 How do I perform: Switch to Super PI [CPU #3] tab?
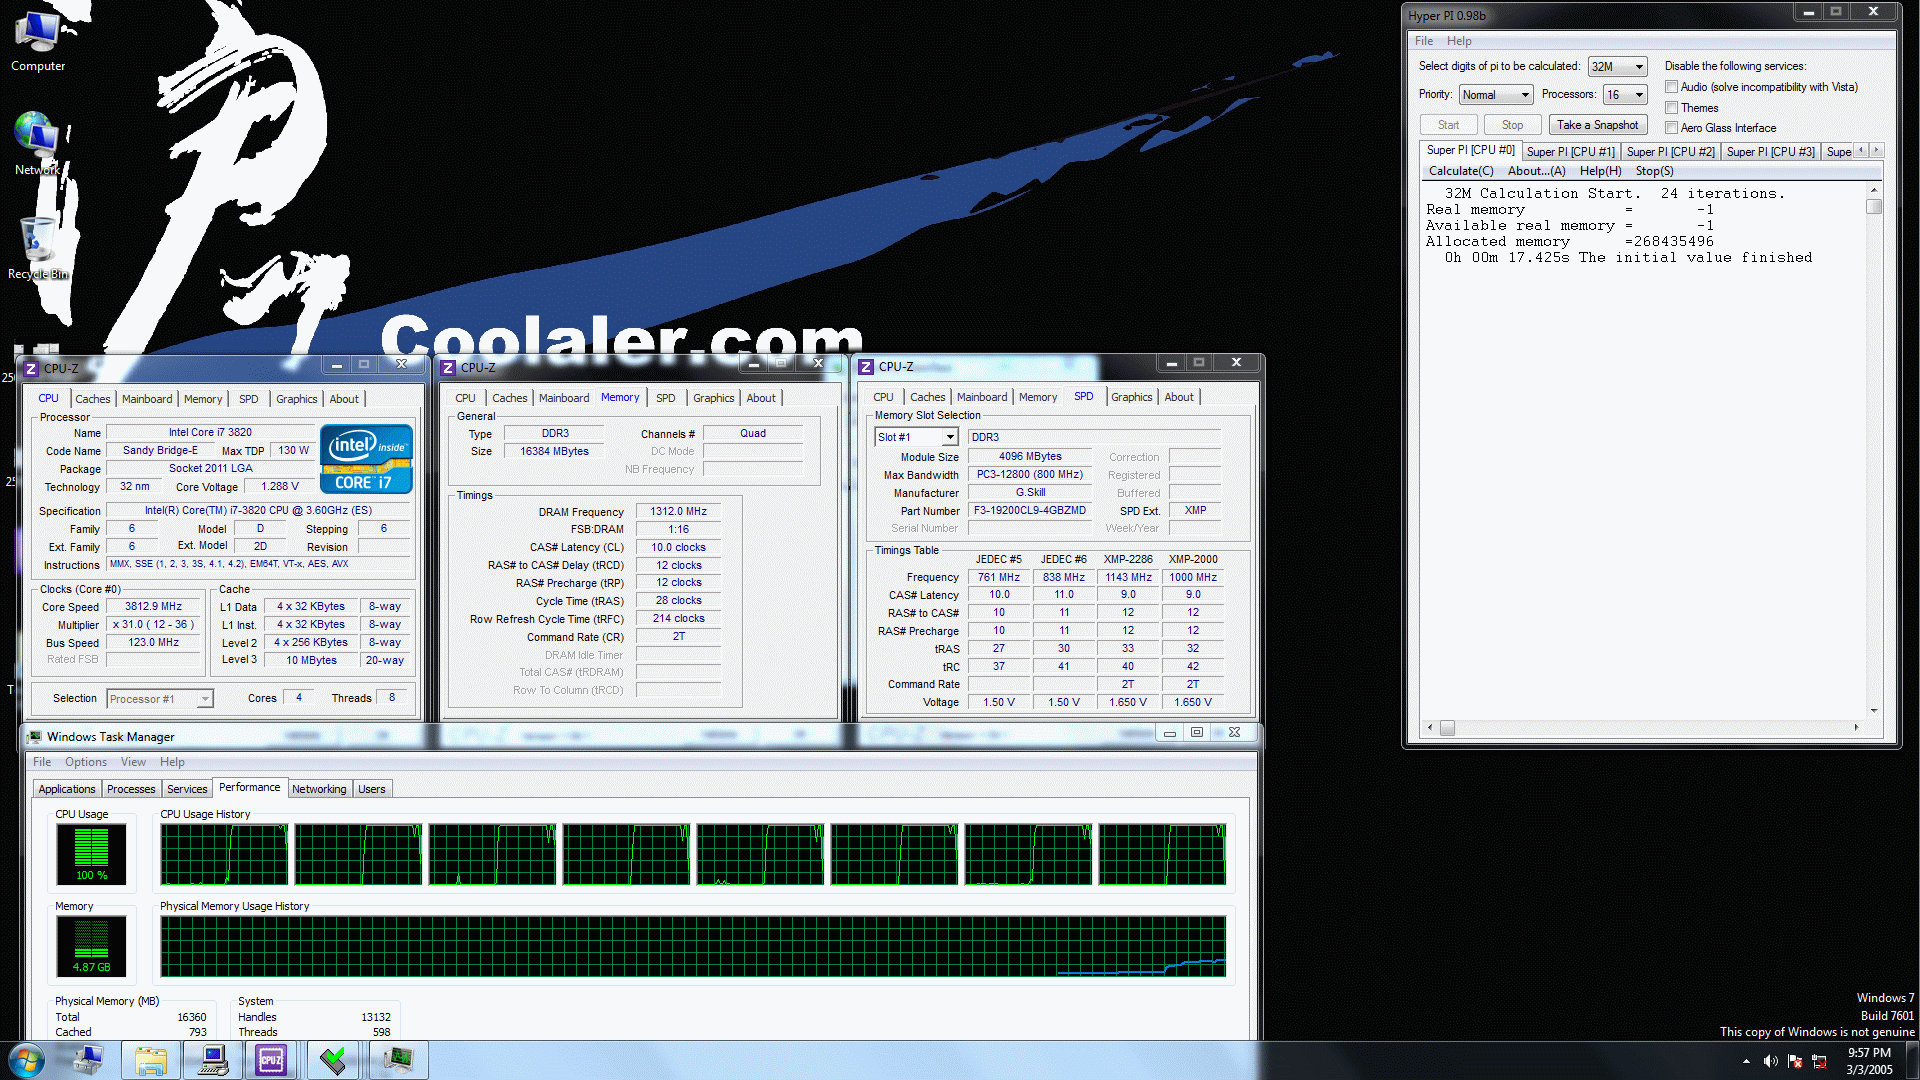pyautogui.click(x=1770, y=152)
